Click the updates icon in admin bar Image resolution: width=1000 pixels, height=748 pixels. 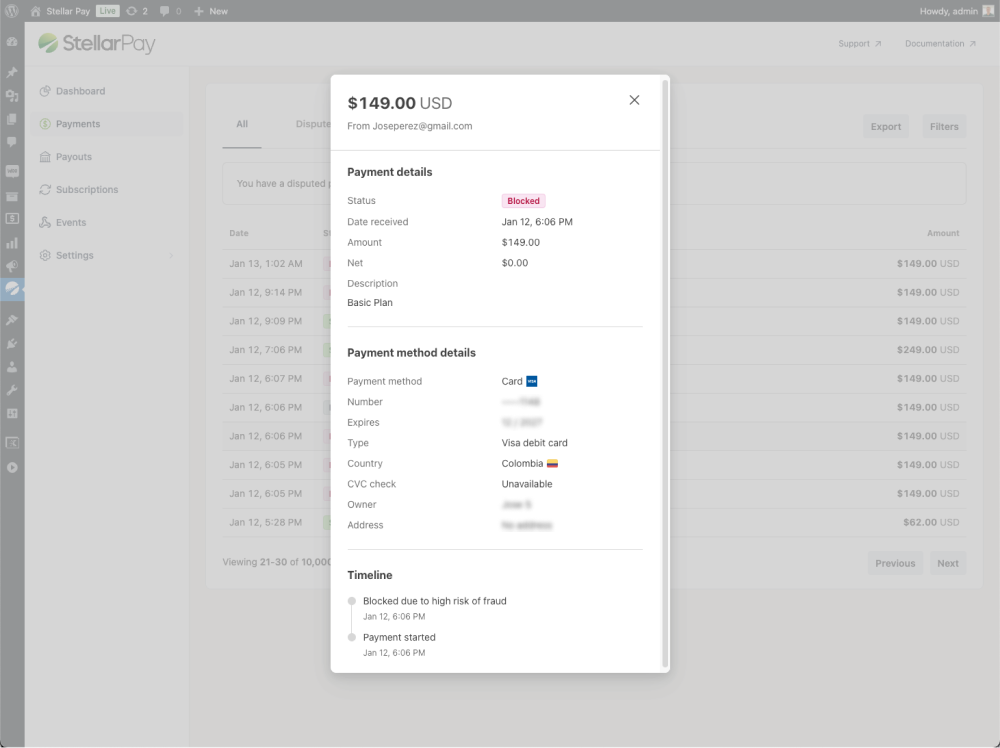(137, 11)
